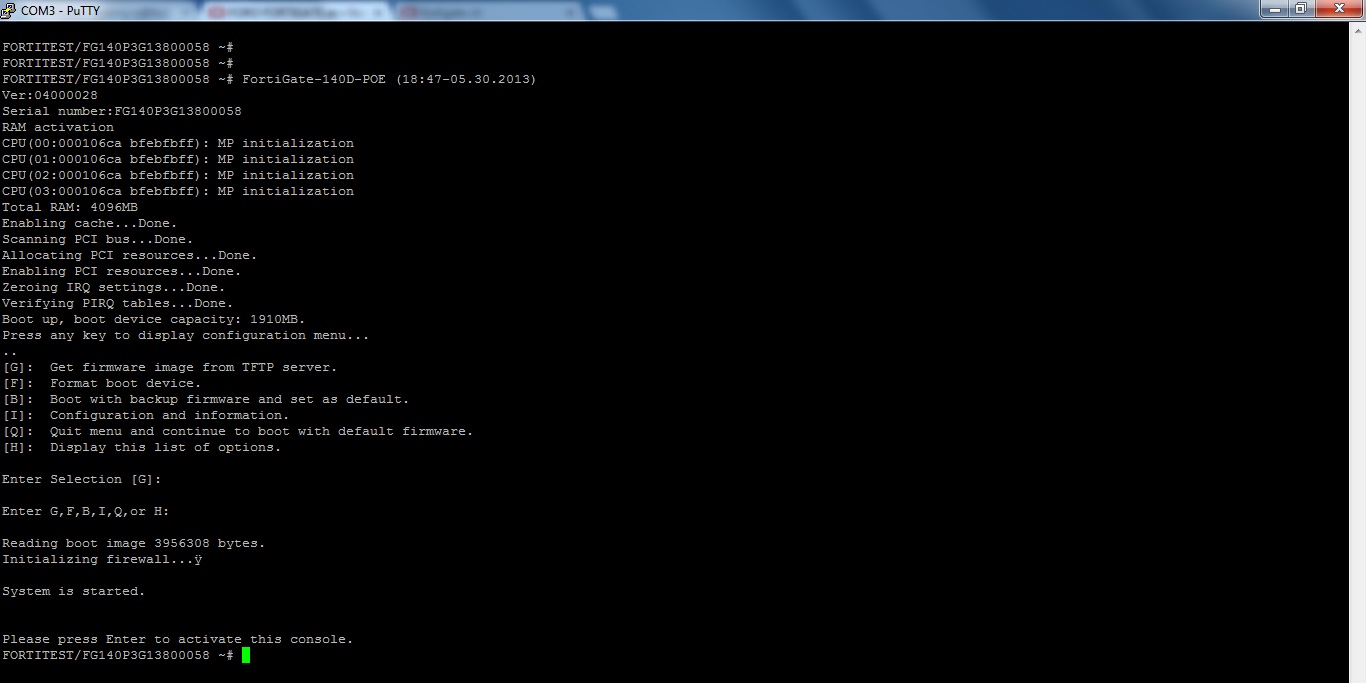Click 'Allocating PCI resources...Done.' line
Screen dimensions: 1366x683
(x=130, y=255)
